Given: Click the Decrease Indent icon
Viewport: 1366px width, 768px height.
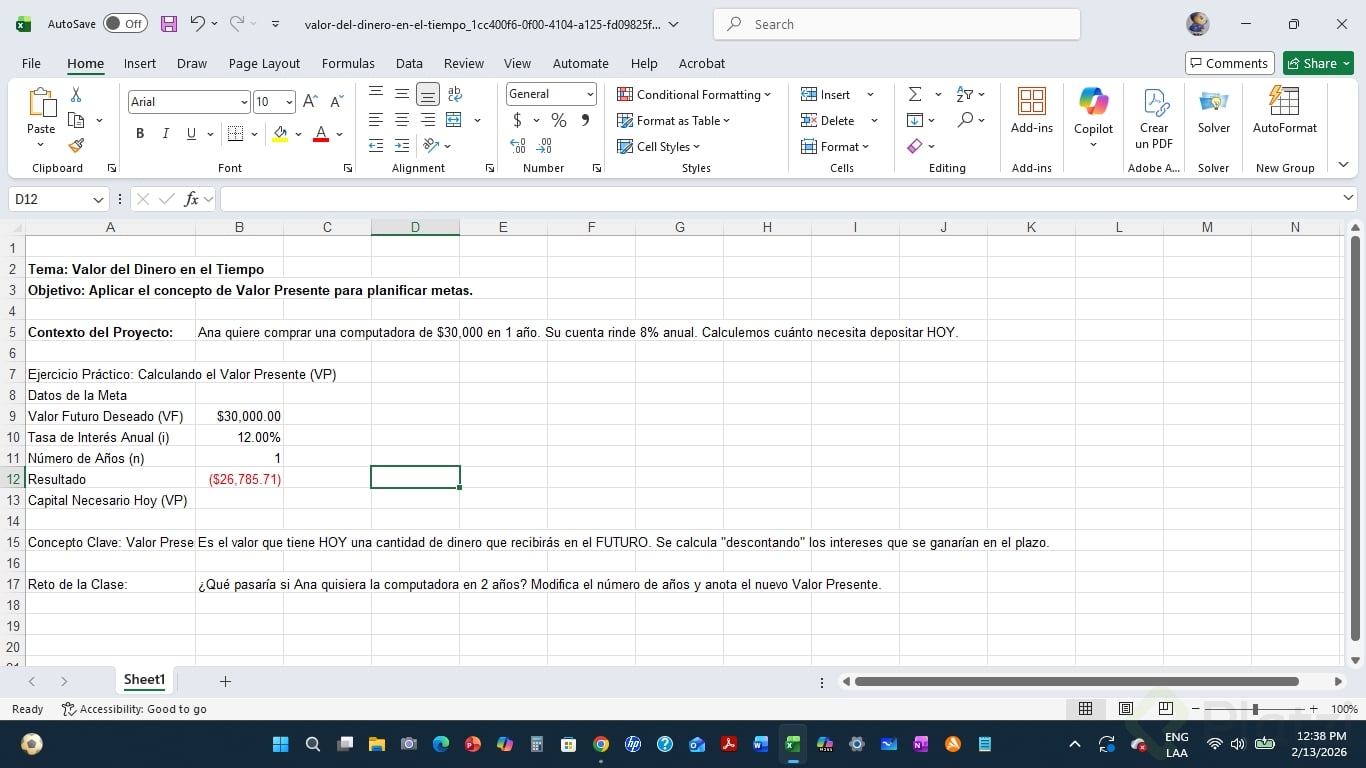Looking at the screenshot, I should (376, 146).
